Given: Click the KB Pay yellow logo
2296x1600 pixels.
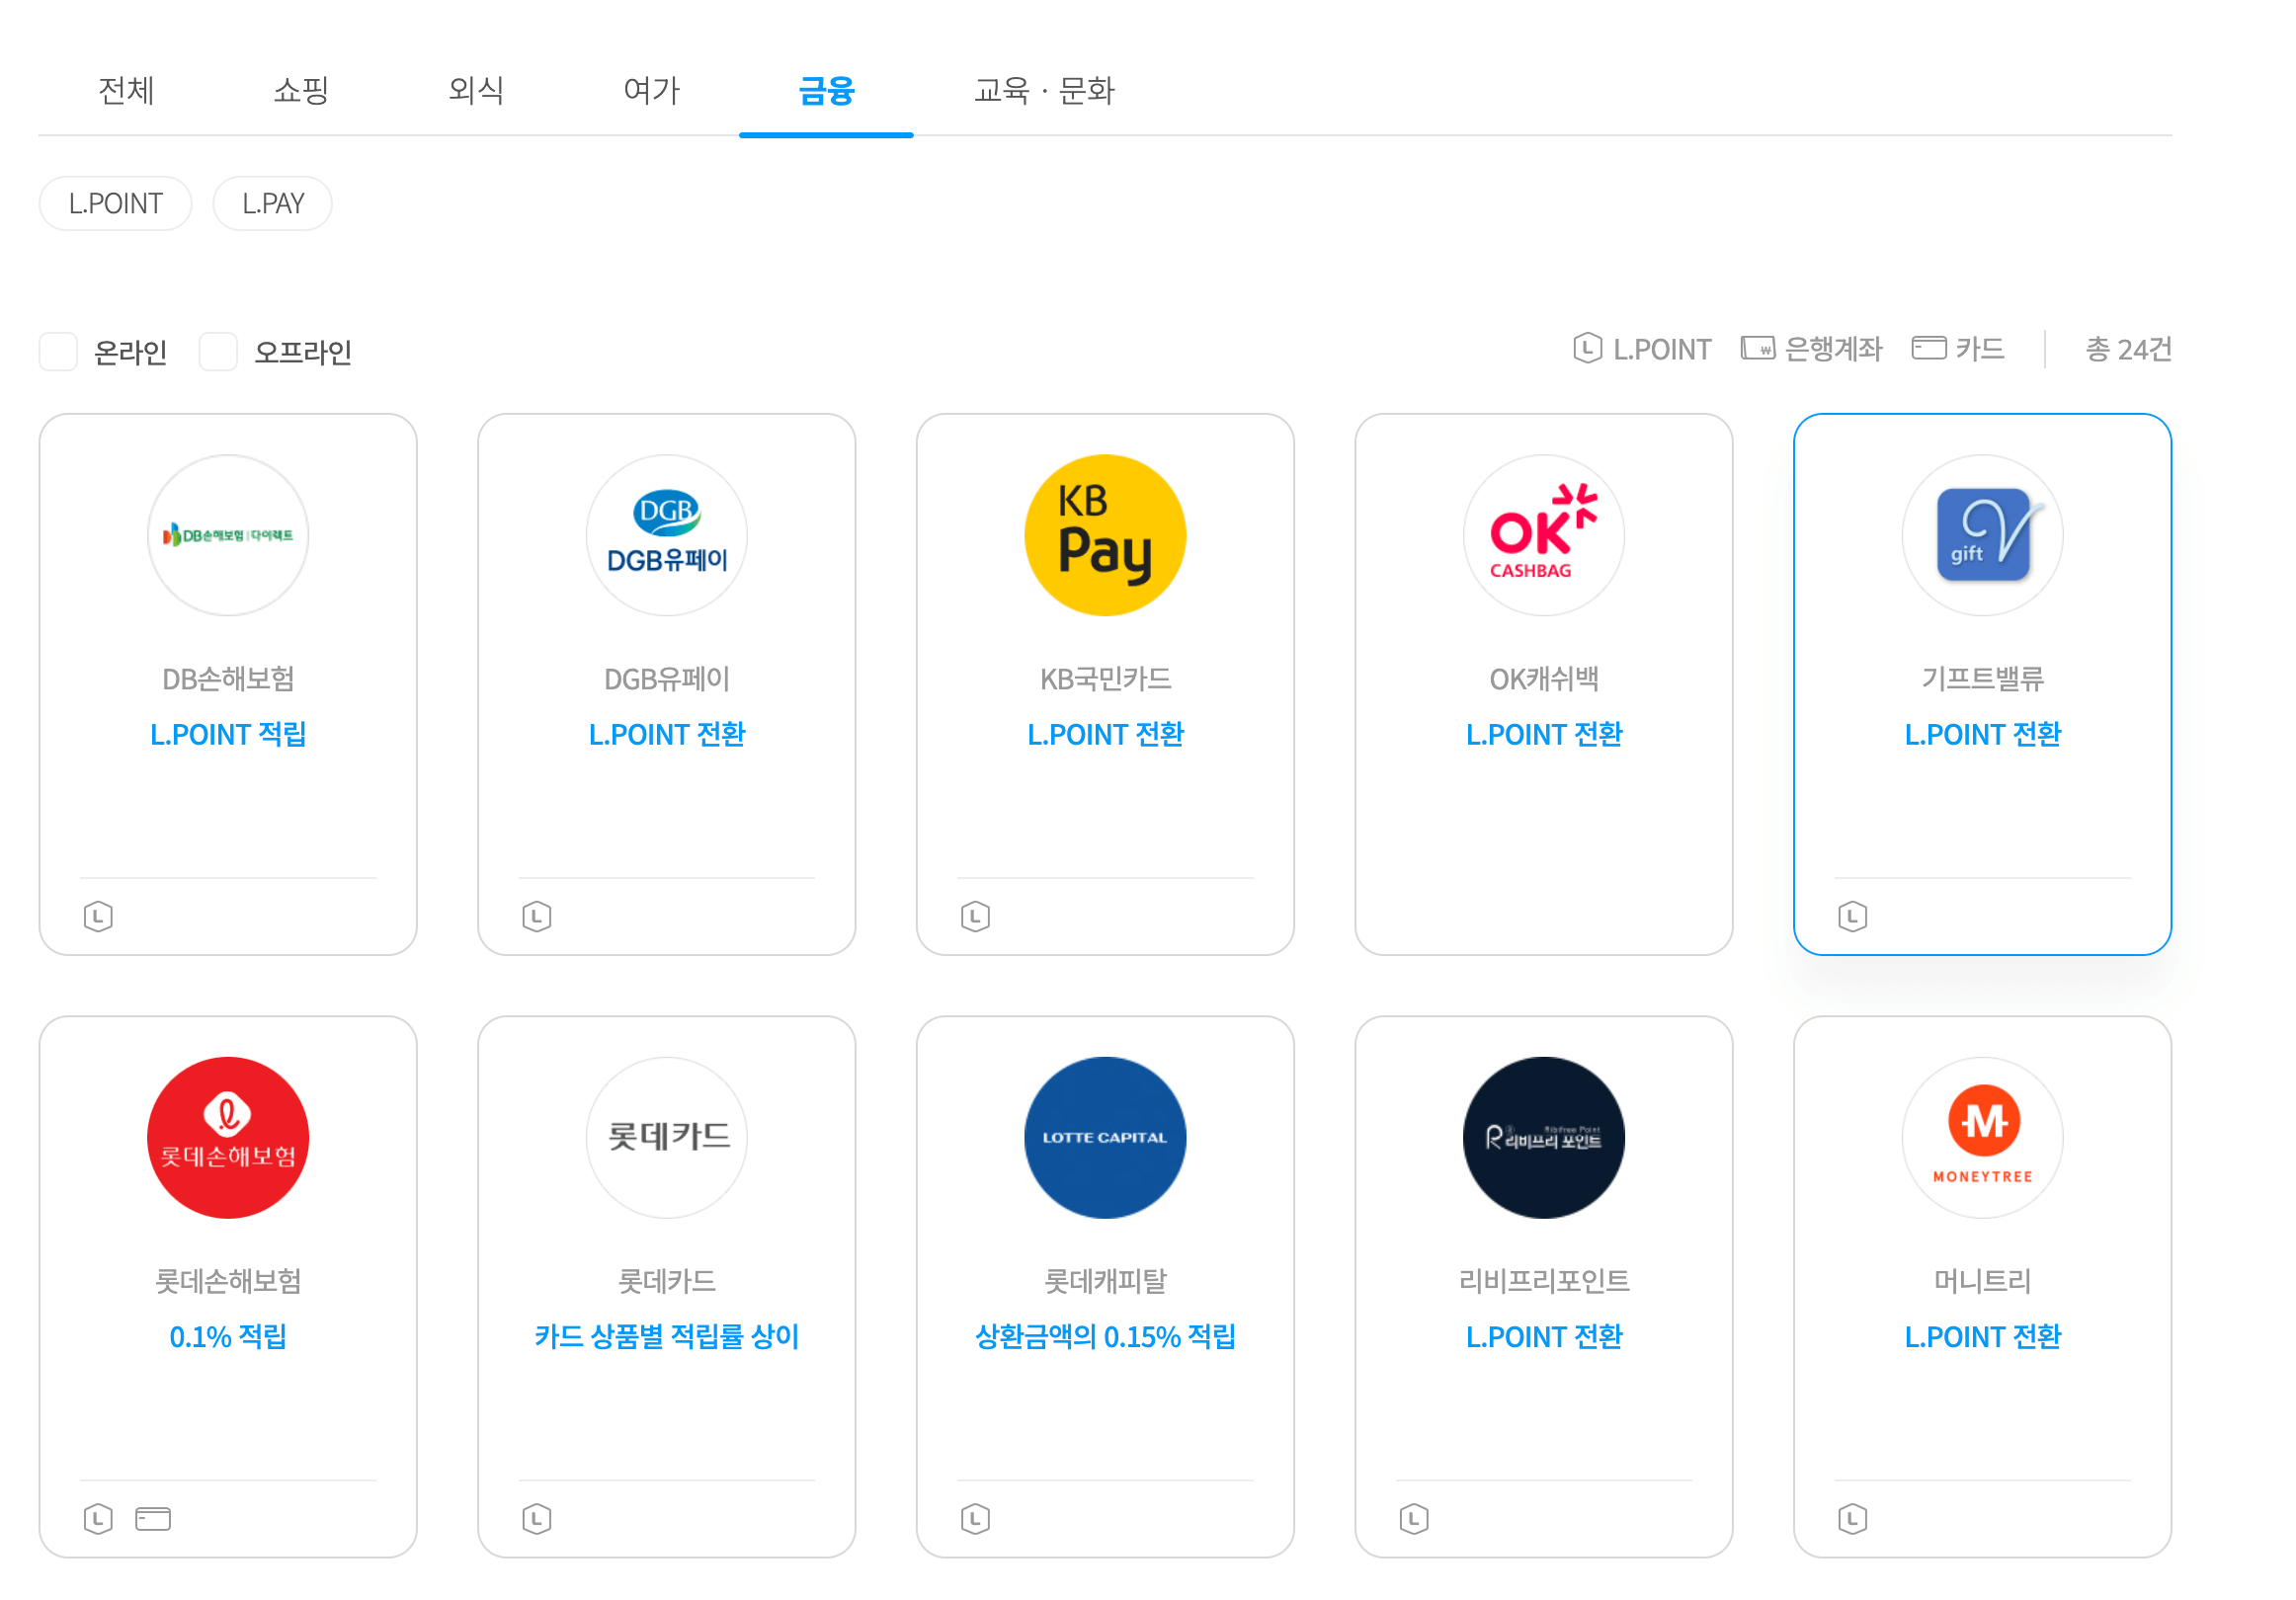Looking at the screenshot, I should point(1104,535).
